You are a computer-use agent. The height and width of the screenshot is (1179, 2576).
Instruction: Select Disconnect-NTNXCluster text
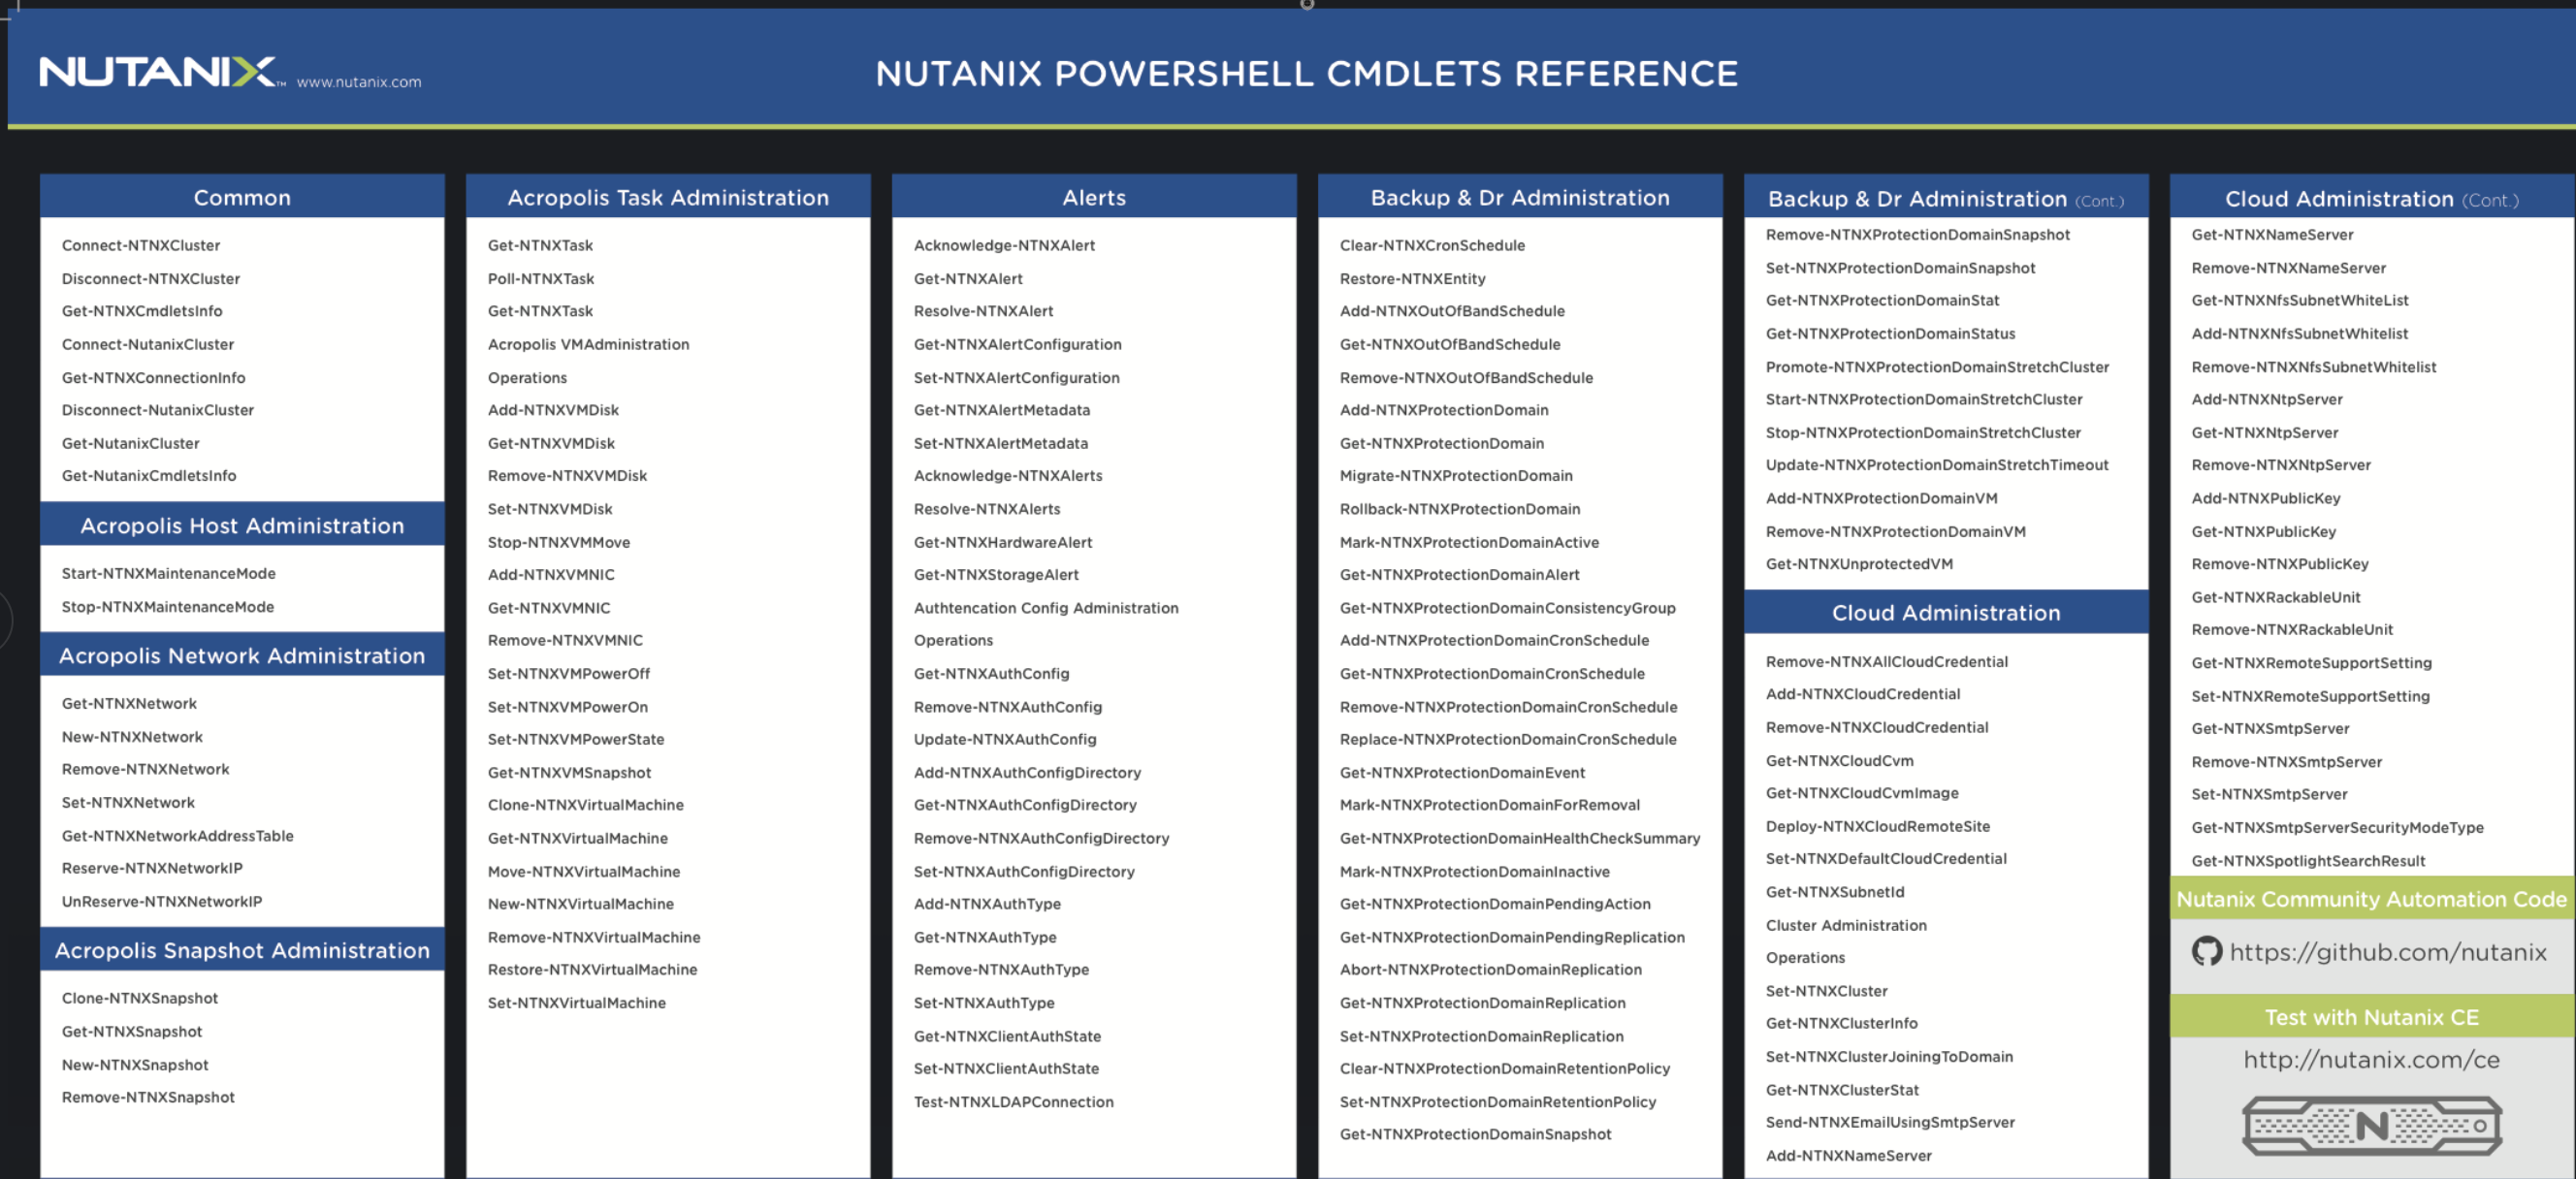pyautogui.click(x=151, y=278)
